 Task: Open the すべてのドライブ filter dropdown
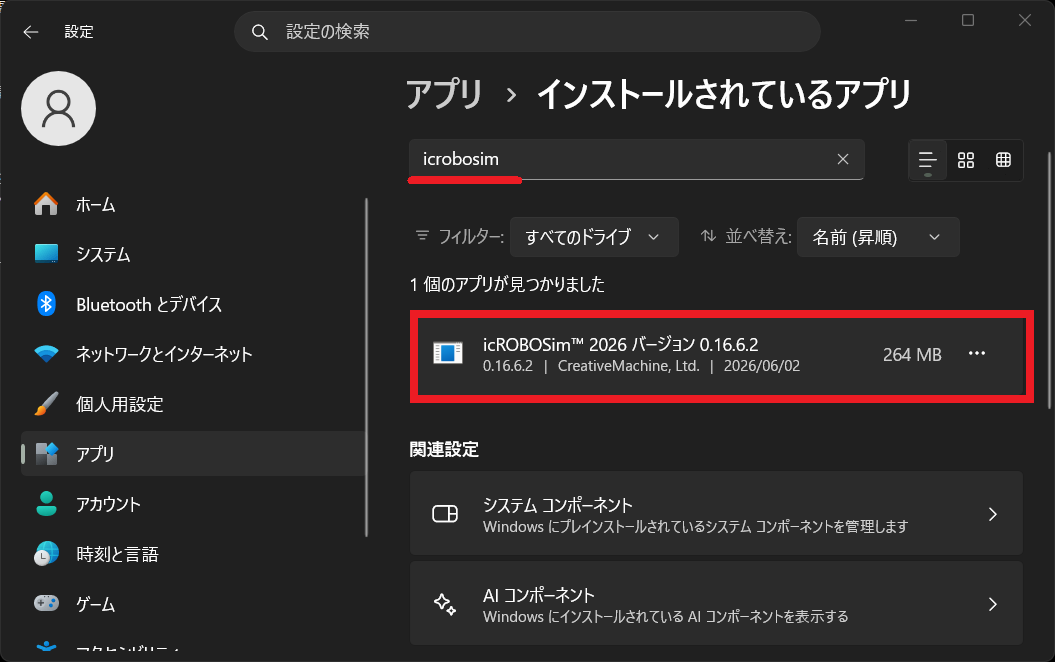point(594,237)
